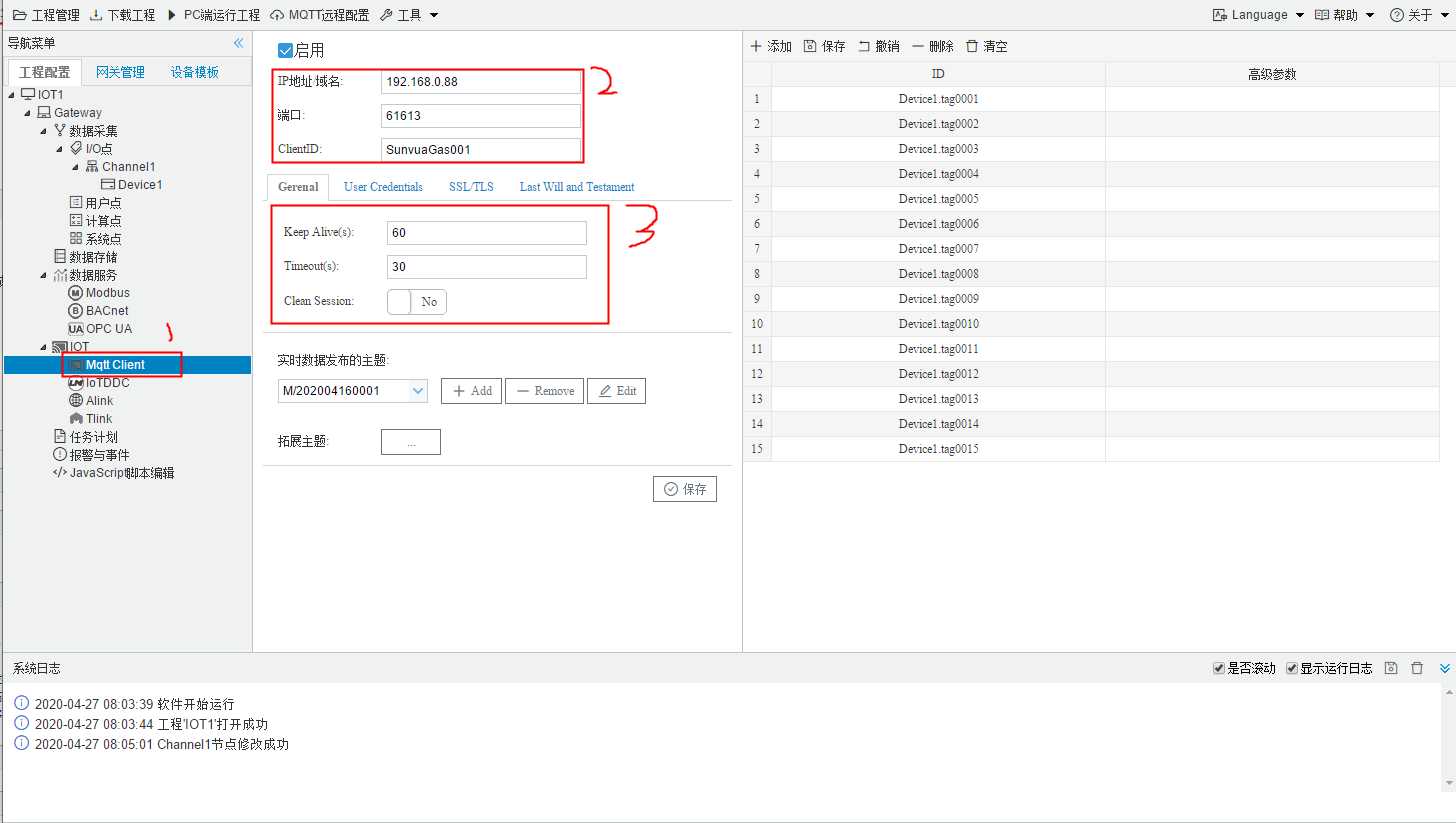Switch to the 网关管理 tab
Viewport: 1456px width, 823px height.
click(x=120, y=72)
